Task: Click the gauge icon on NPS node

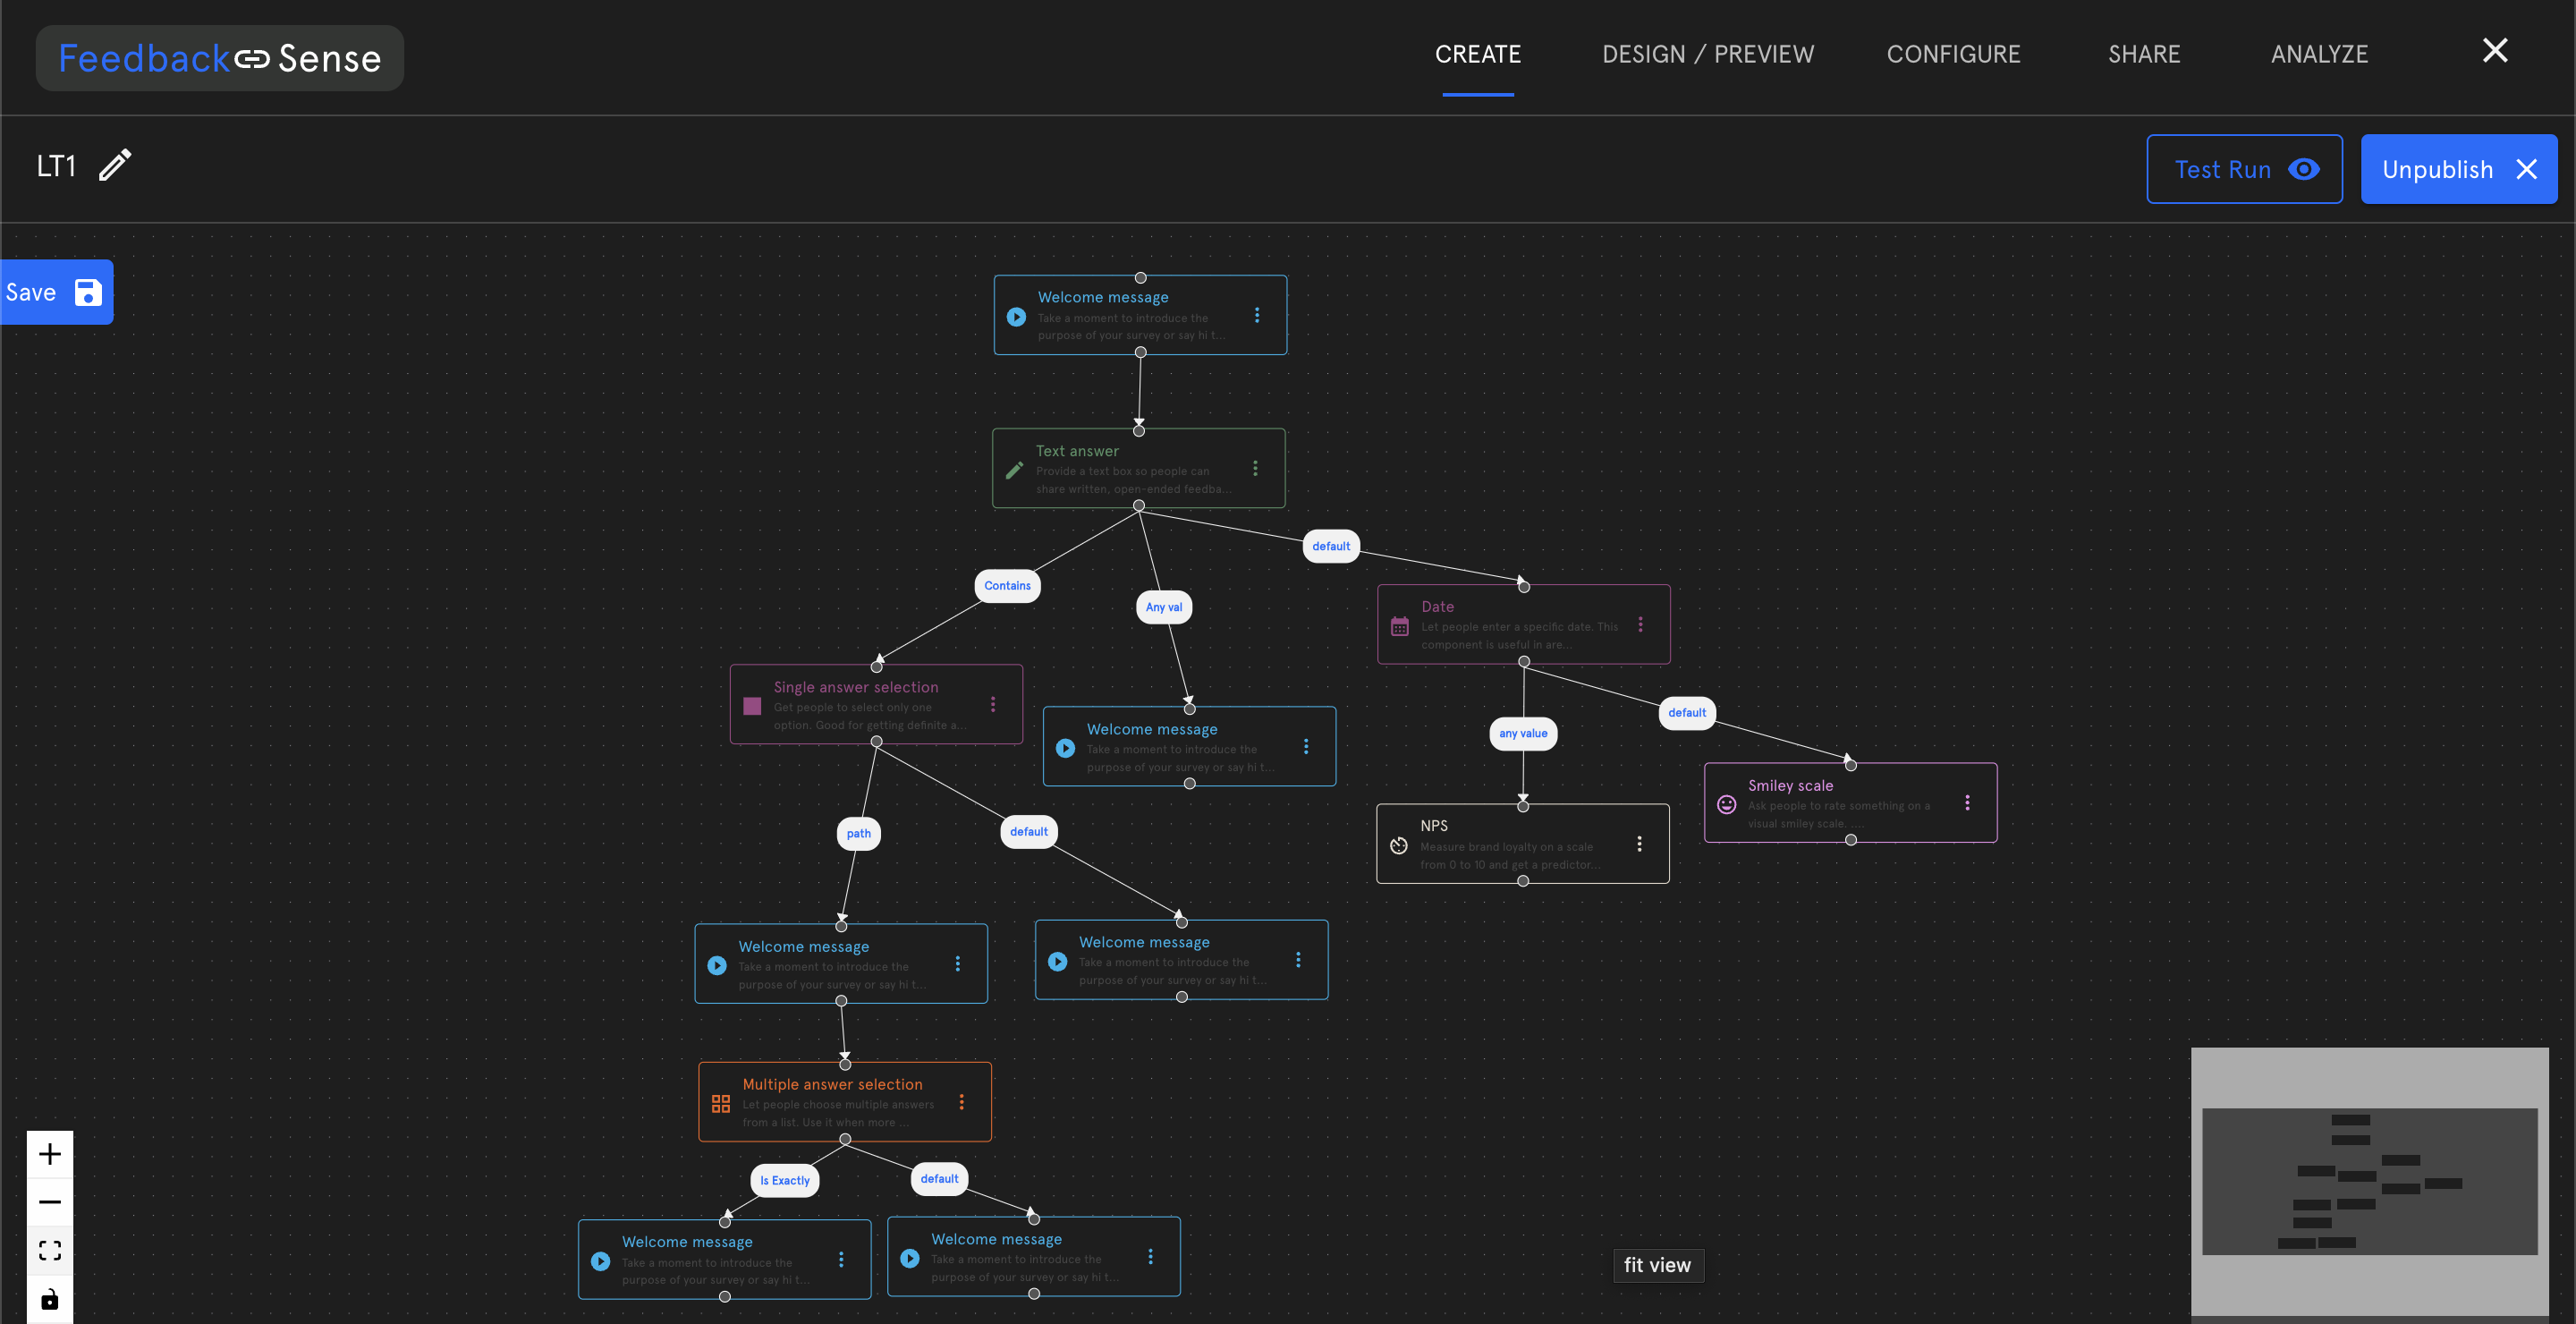Action: point(1399,845)
